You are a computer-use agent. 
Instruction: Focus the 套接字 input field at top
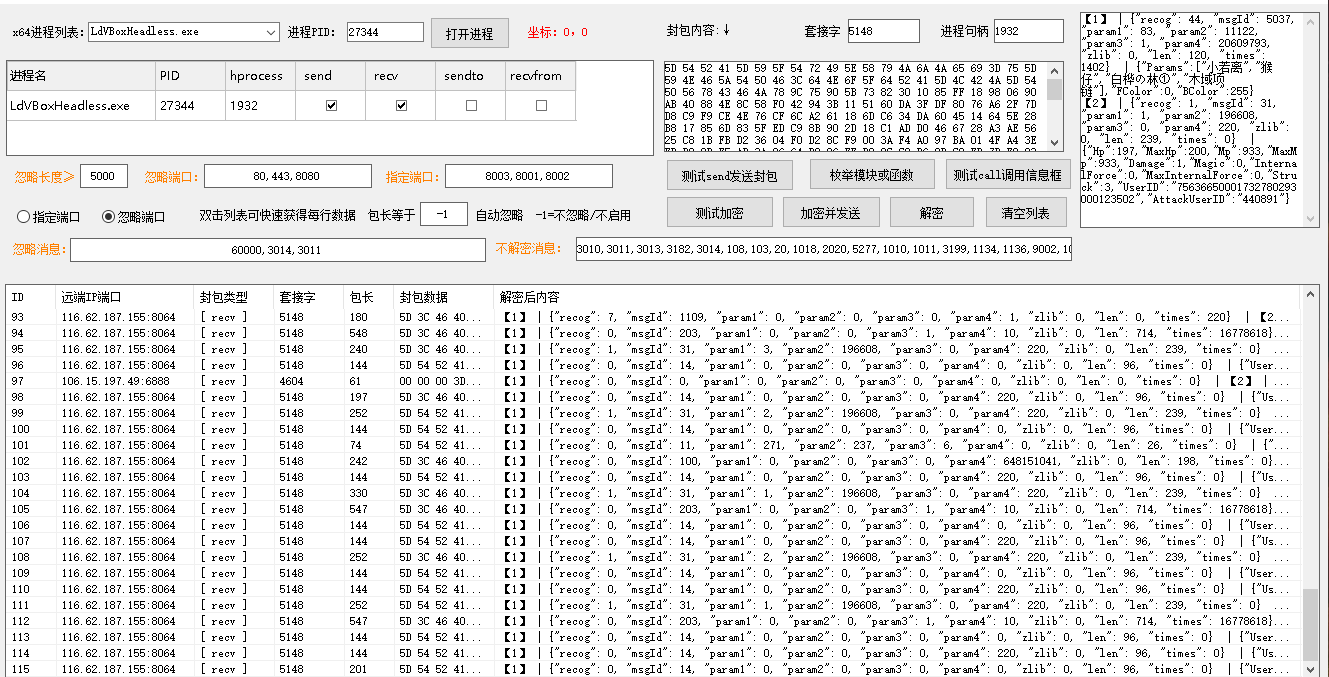(883, 31)
